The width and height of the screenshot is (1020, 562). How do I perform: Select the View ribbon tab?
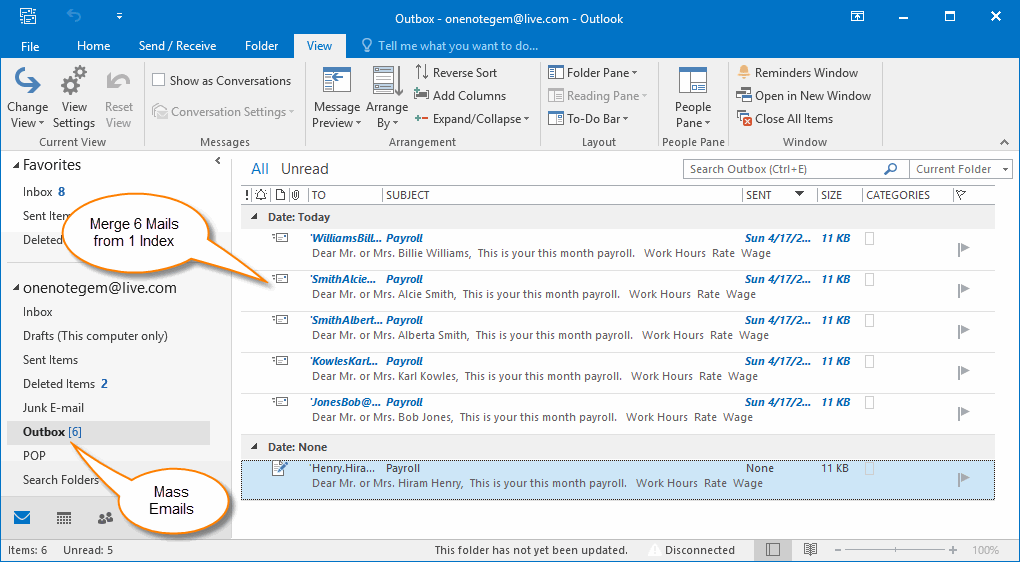coord(319,46)
